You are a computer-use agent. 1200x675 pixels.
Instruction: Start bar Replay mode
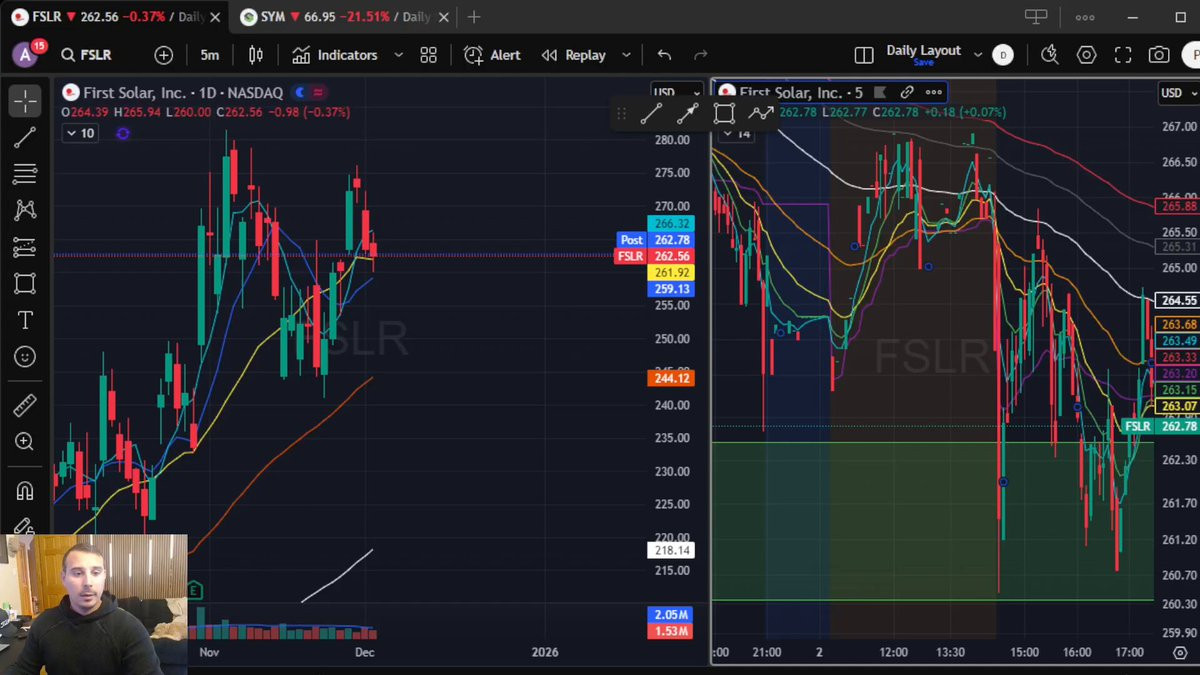click(x=574, y=55)
